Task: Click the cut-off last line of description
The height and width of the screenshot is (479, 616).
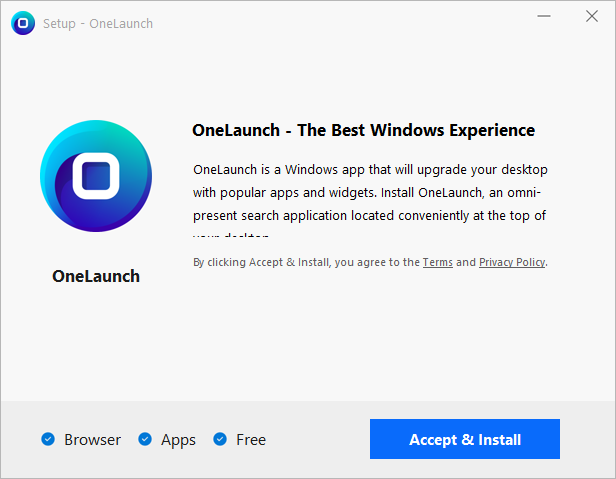Action: pos(231,237)
